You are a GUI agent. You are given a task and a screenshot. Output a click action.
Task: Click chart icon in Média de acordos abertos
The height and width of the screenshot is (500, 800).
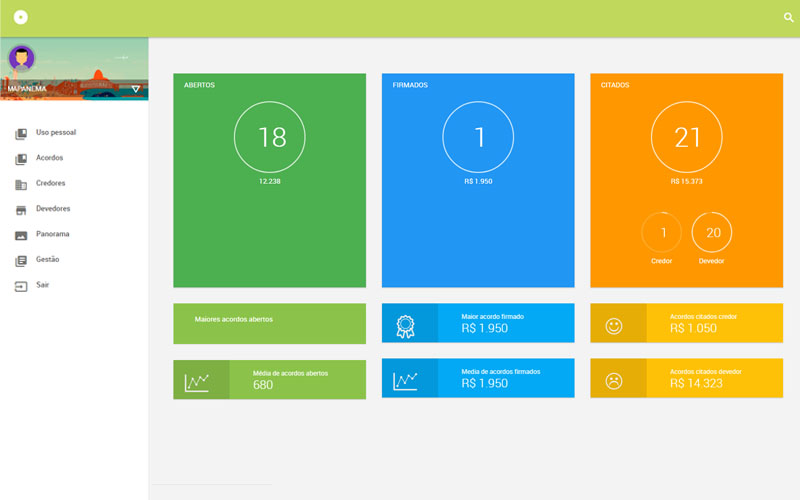tap(197, 380)
